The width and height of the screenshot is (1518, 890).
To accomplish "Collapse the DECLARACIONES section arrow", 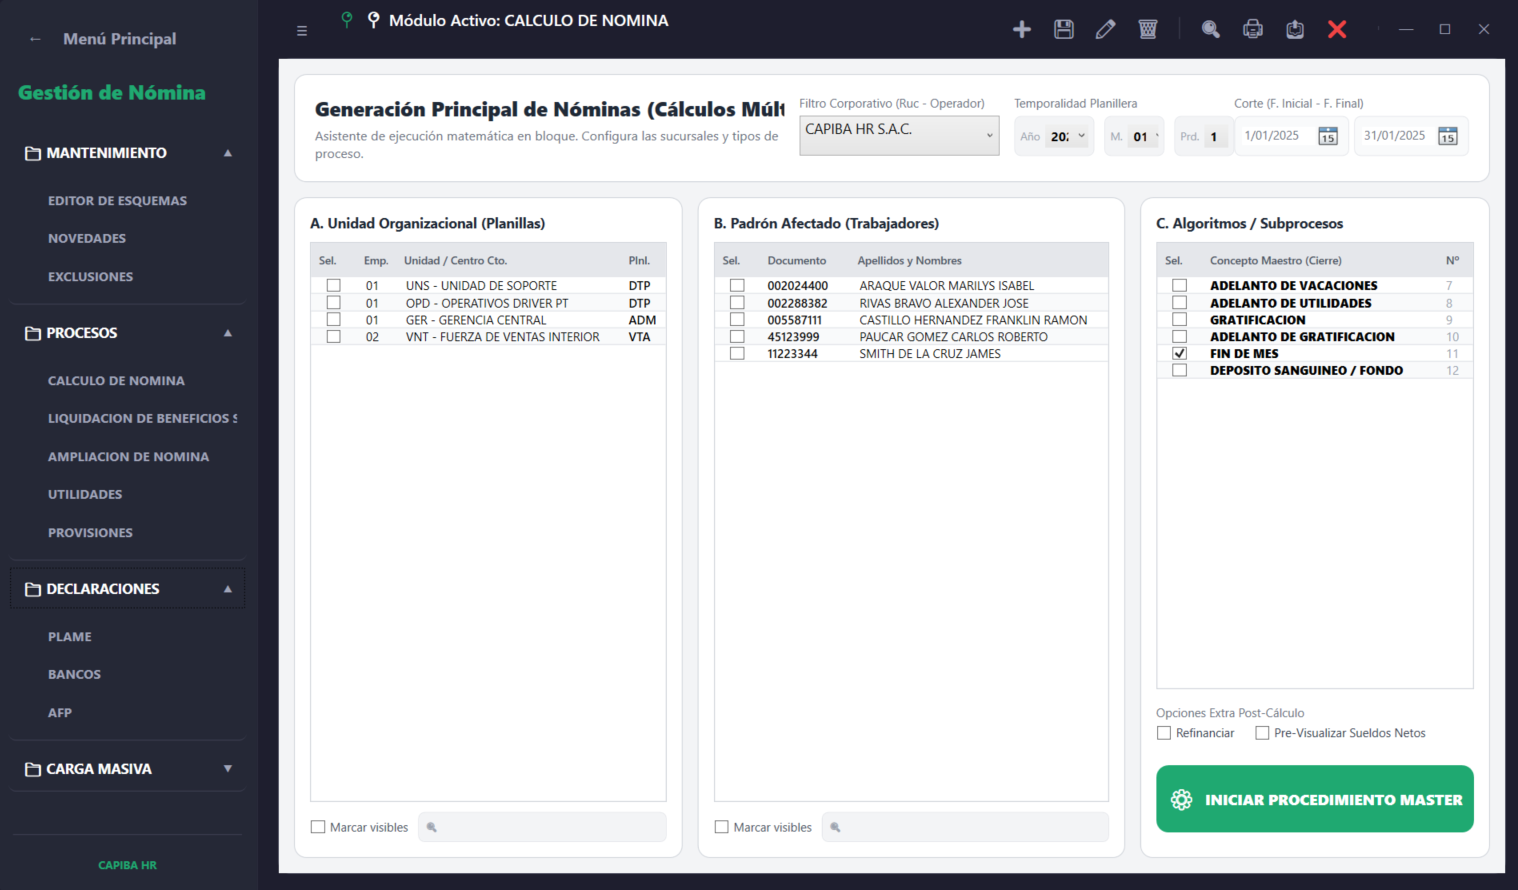I will pos(228,589).
